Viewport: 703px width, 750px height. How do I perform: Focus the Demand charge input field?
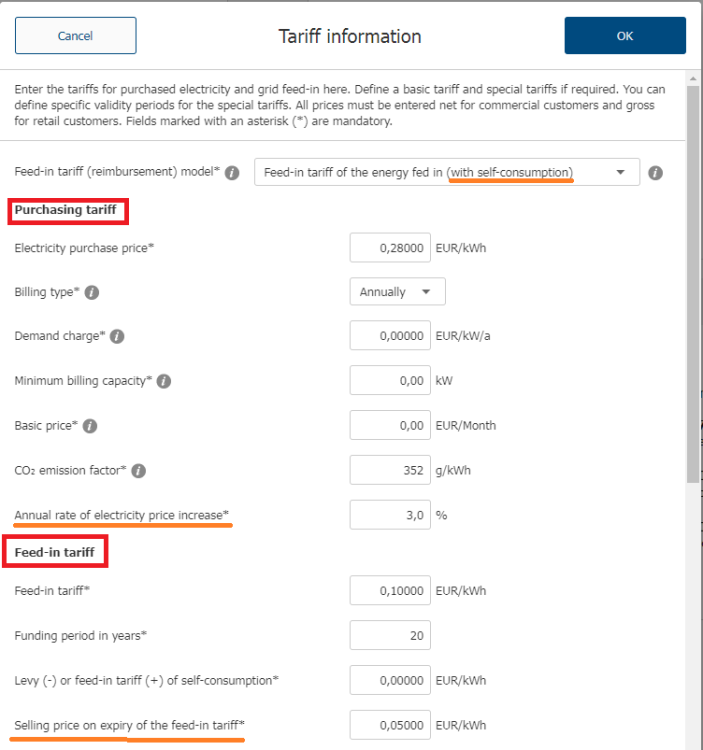[390, 336]
